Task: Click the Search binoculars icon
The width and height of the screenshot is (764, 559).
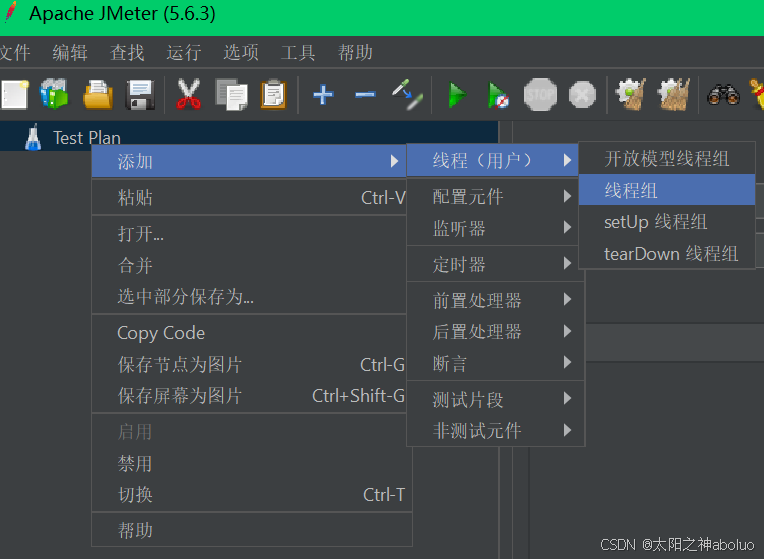Action: pyautogui.click(x=724, y=95)
